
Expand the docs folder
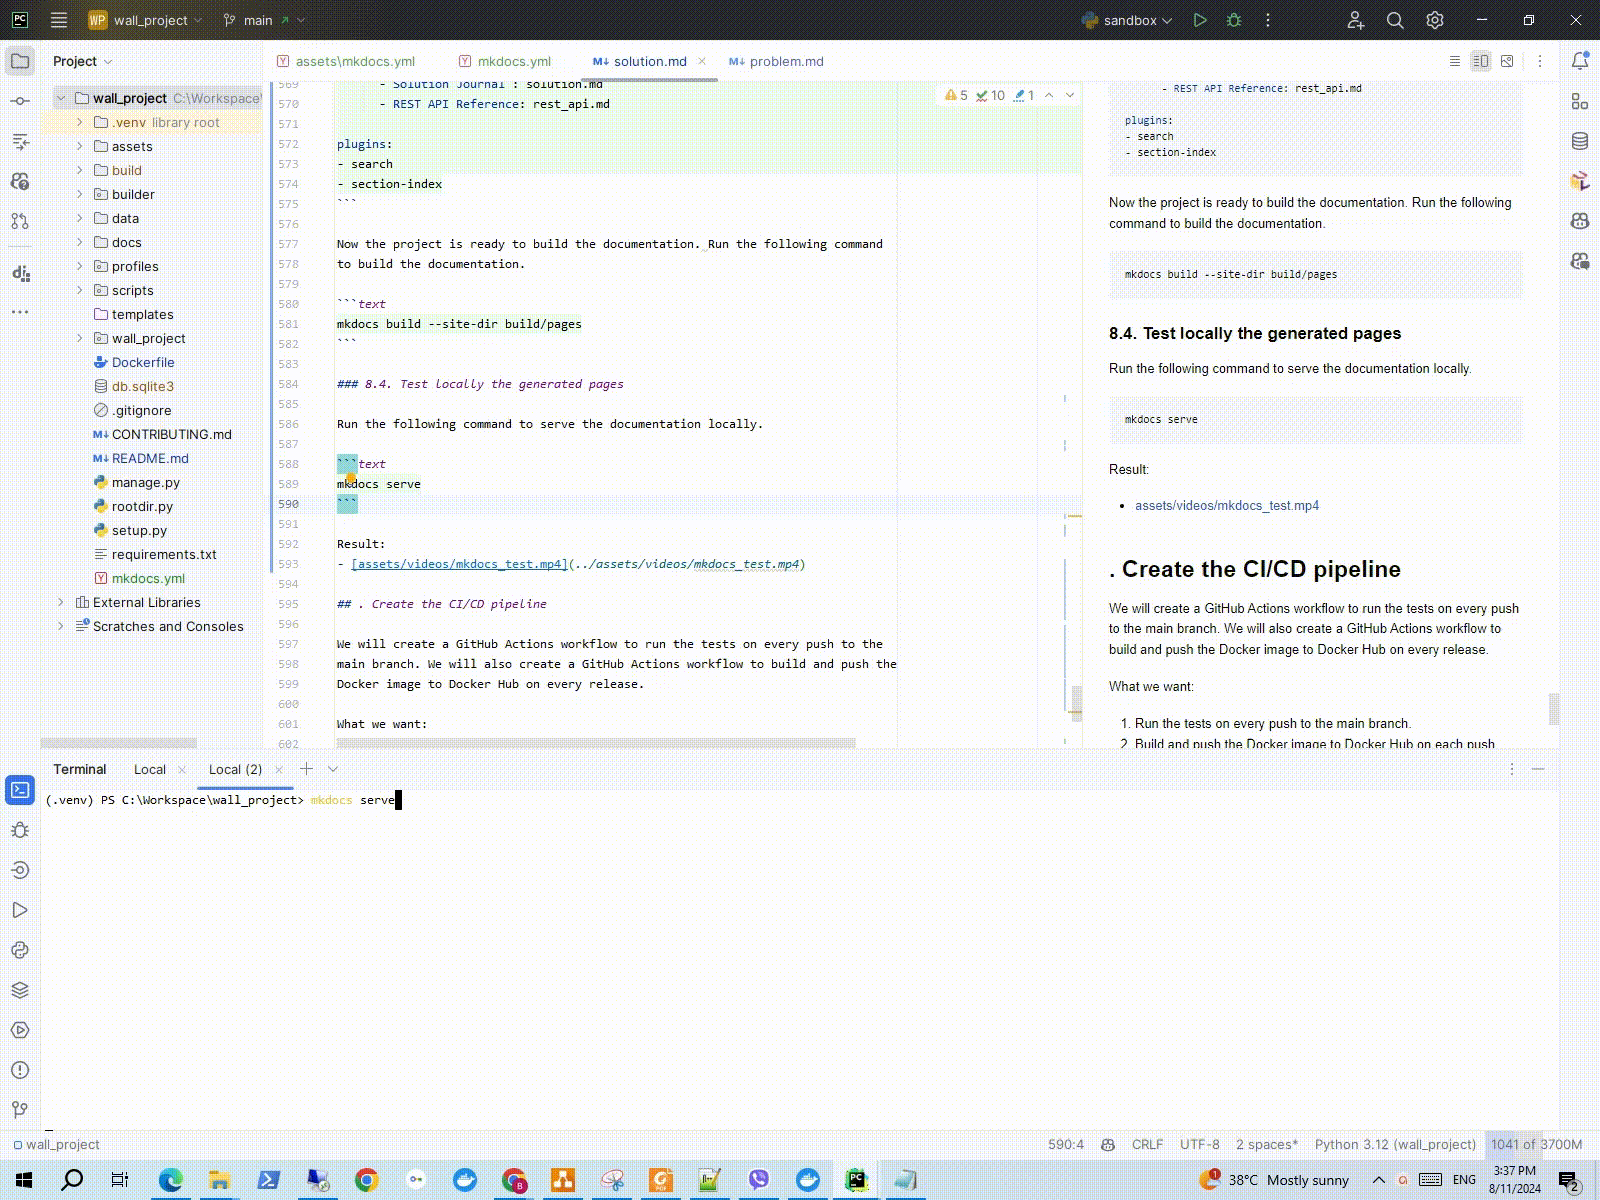pos(80,242)
